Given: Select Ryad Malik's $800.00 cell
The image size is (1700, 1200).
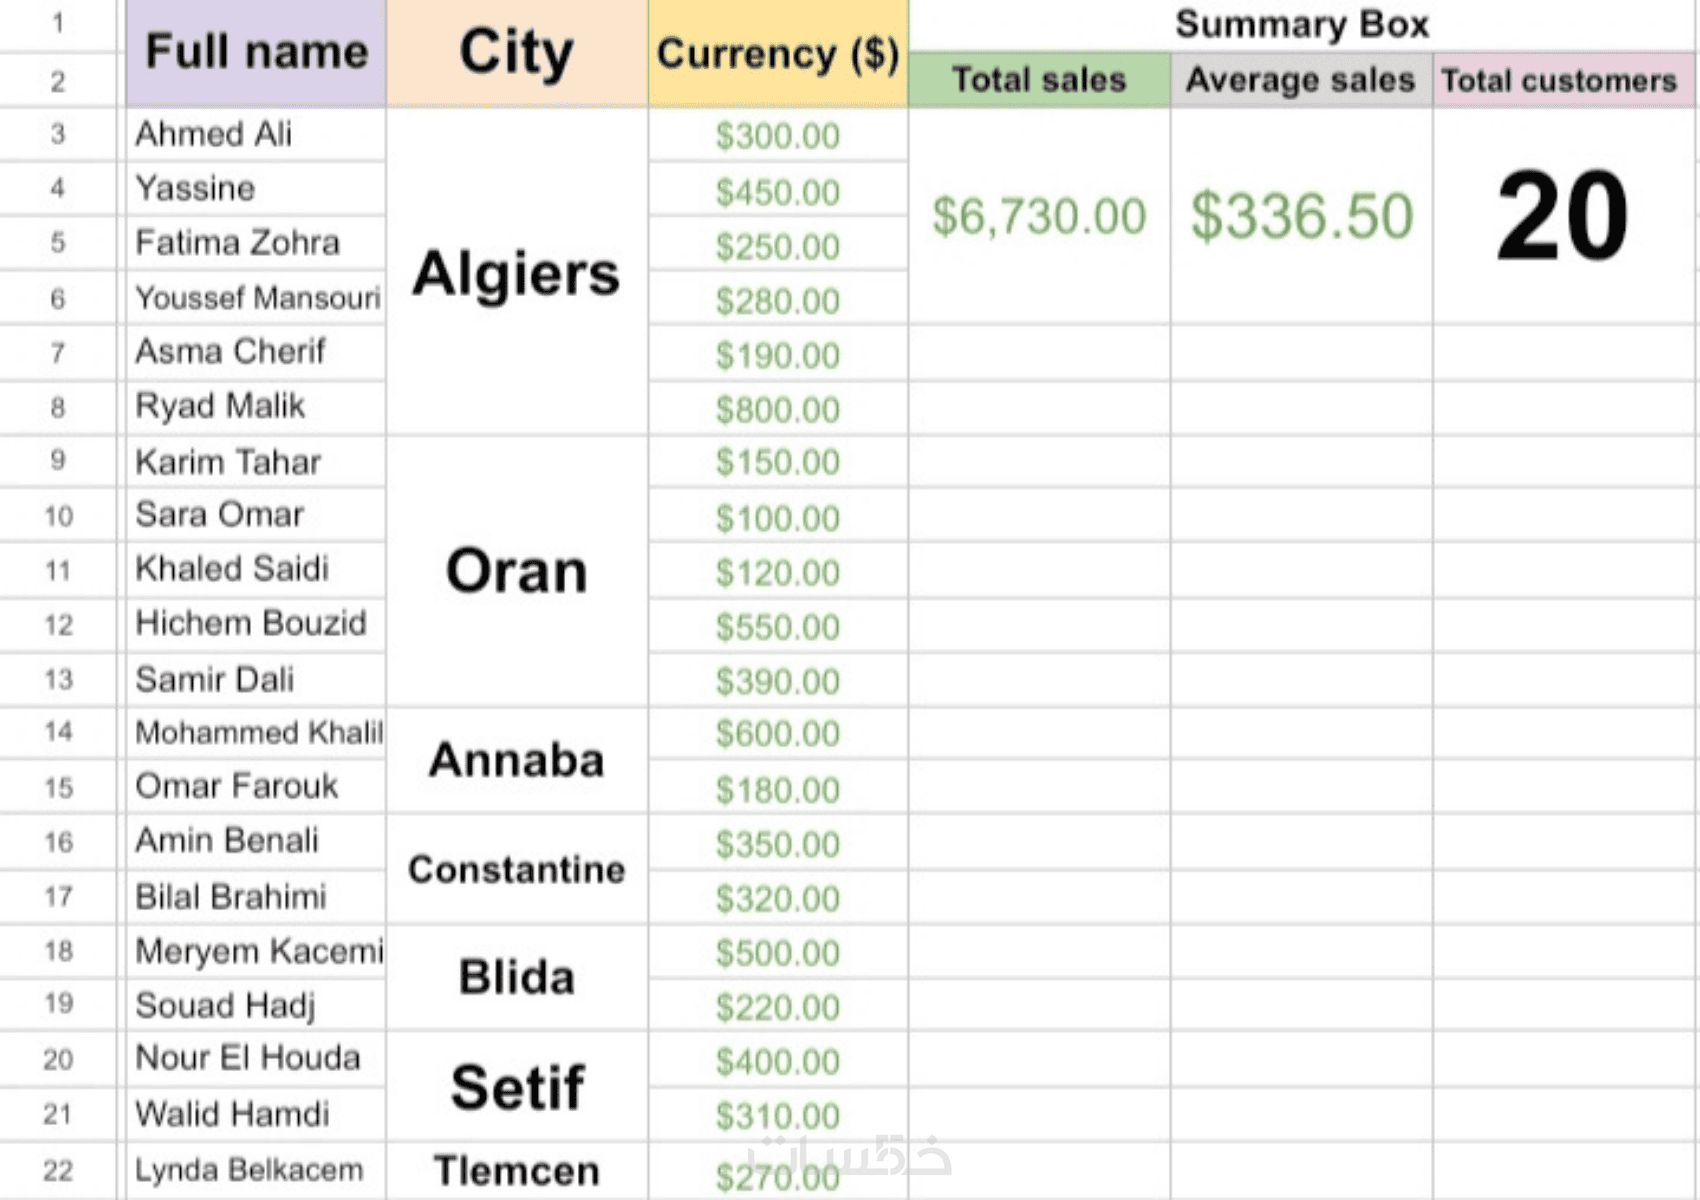Looking at the screenshot, I should [x=778, y=408].
